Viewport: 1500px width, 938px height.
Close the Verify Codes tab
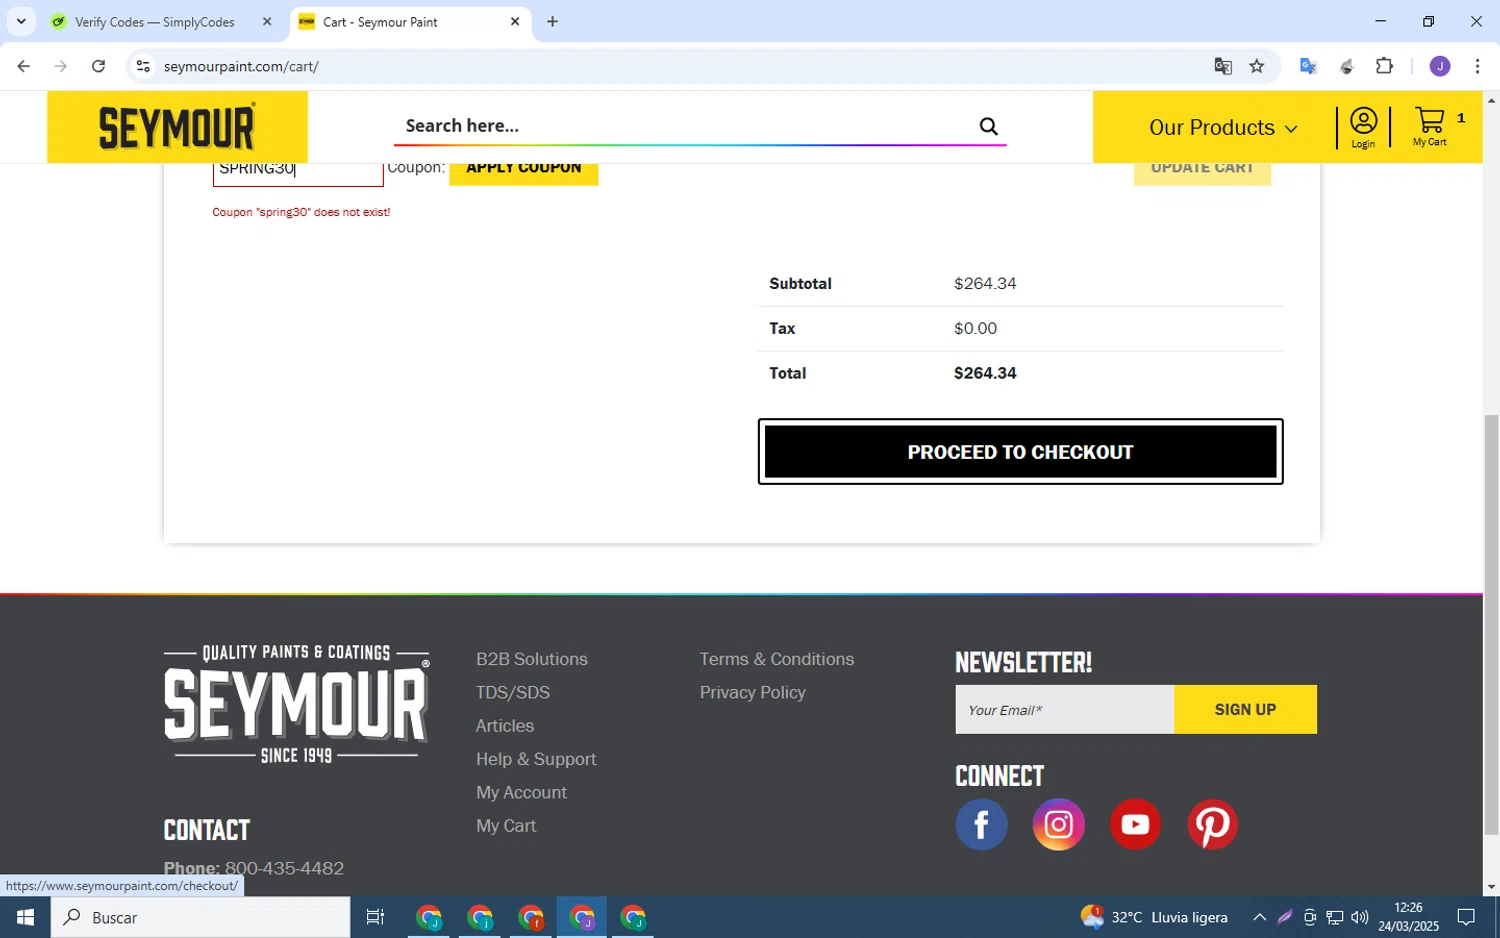(x=267, y=21)
